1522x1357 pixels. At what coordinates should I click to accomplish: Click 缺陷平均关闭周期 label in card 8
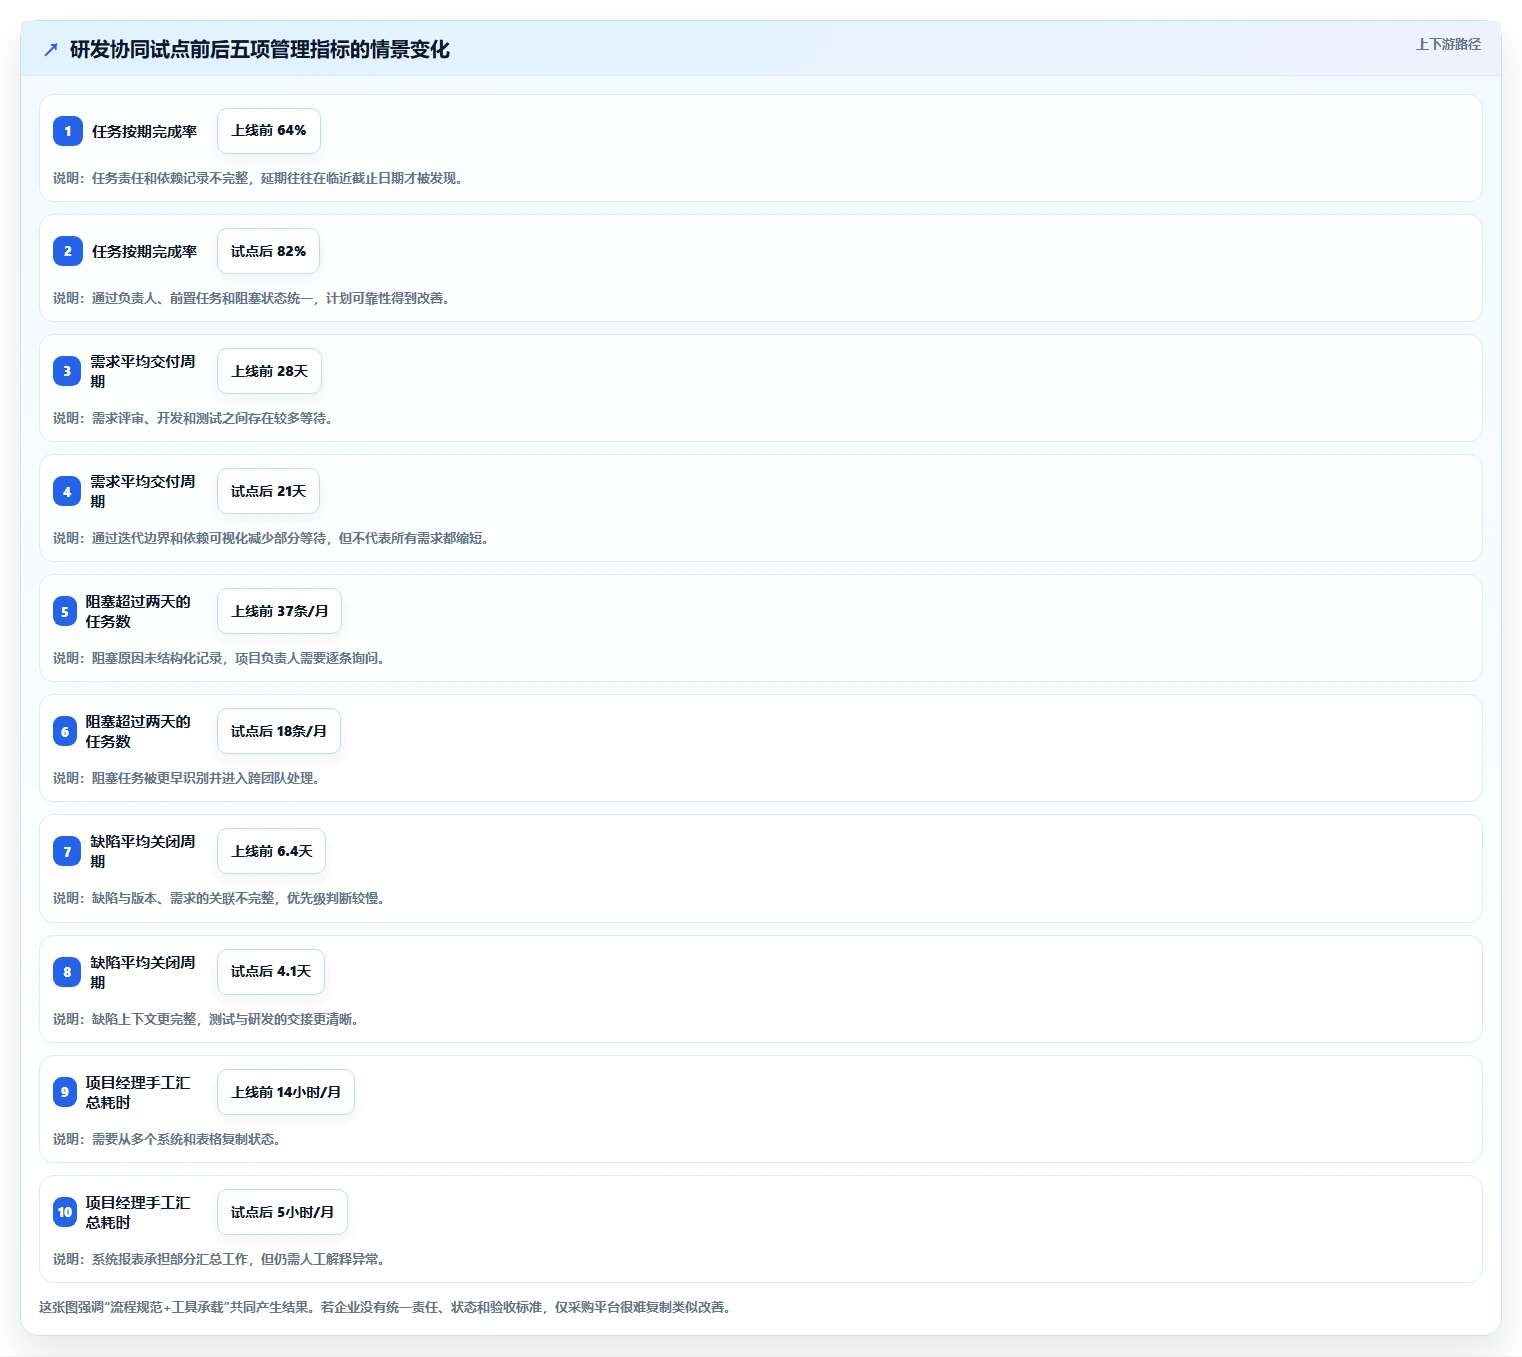[x=143, y=972]
